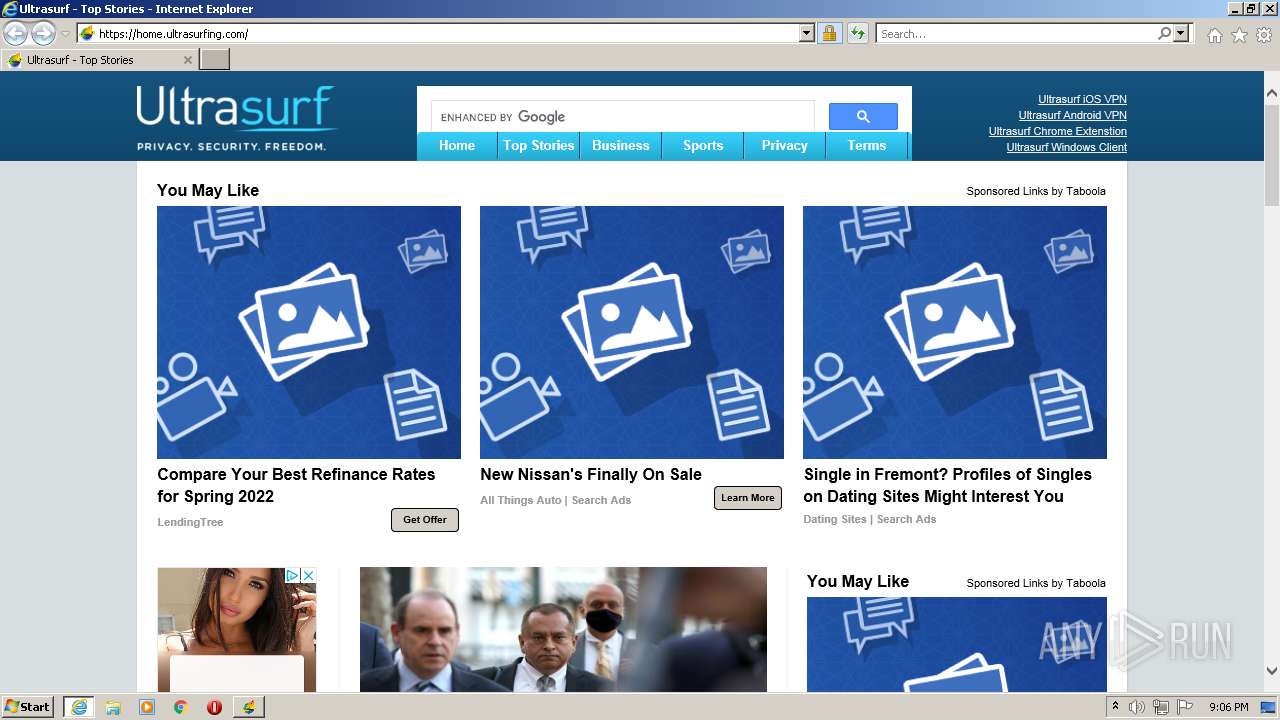Click New Nissan's Finally On Sale headline
The image size is (1280, 720).
tap(591, 474)
